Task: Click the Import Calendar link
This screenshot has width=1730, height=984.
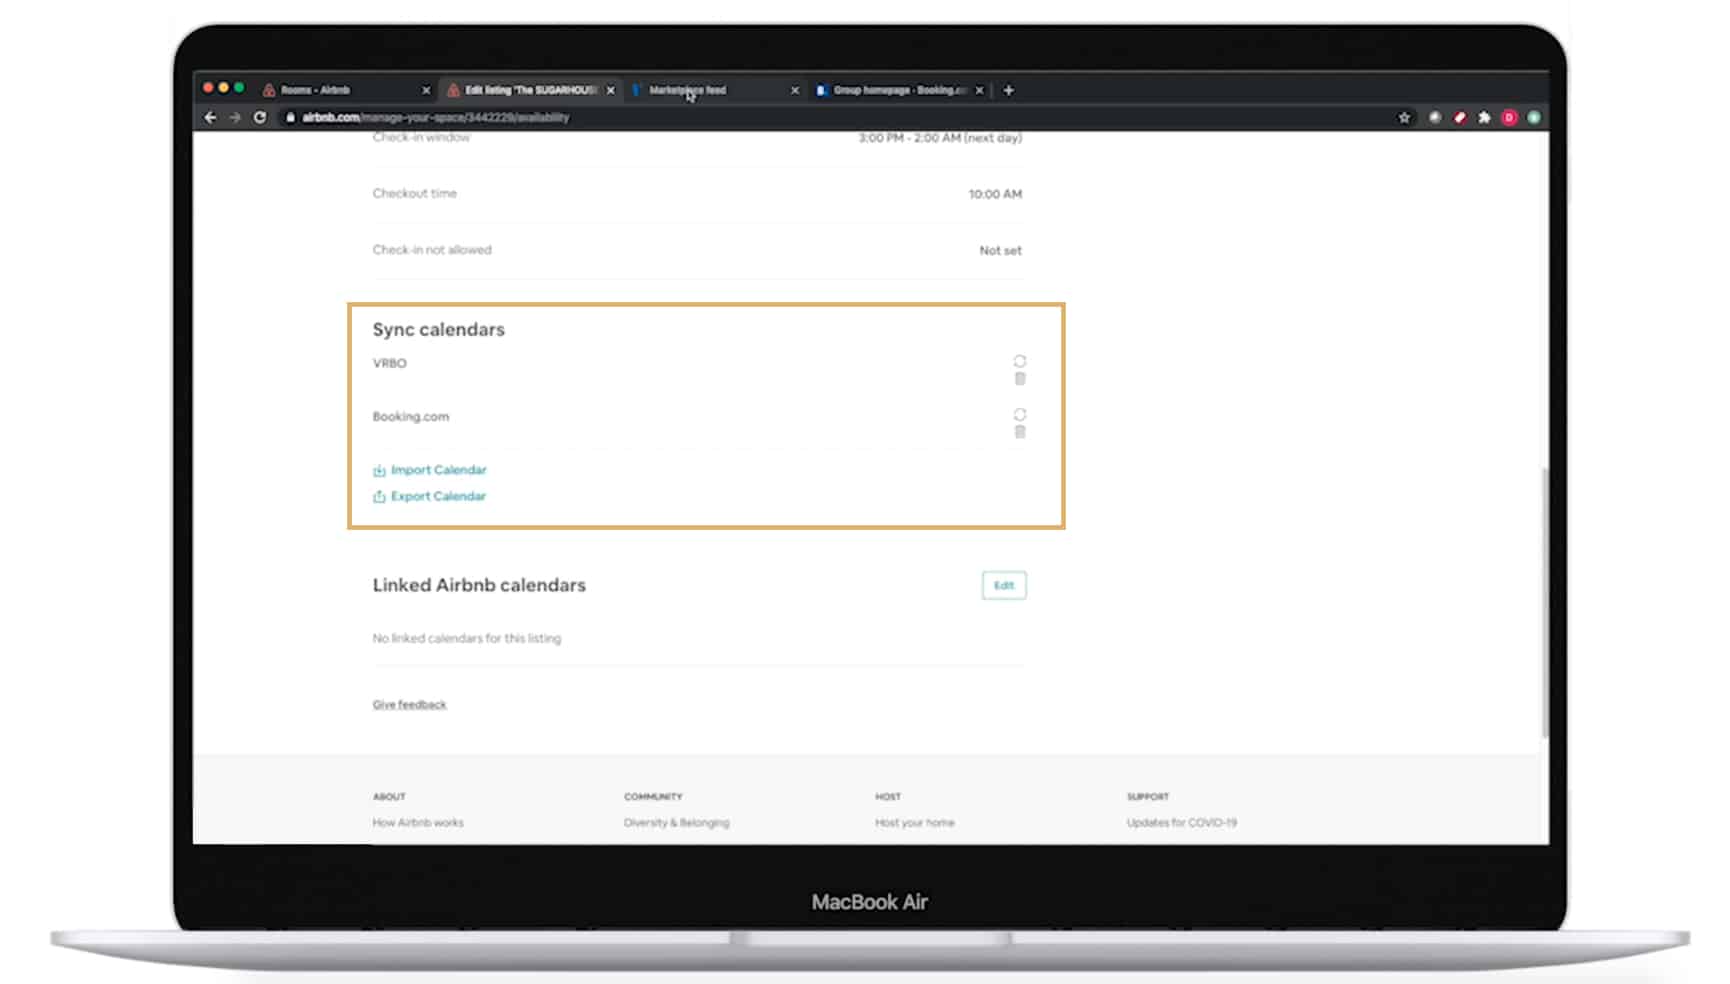Action: click(x=430, y=470)
